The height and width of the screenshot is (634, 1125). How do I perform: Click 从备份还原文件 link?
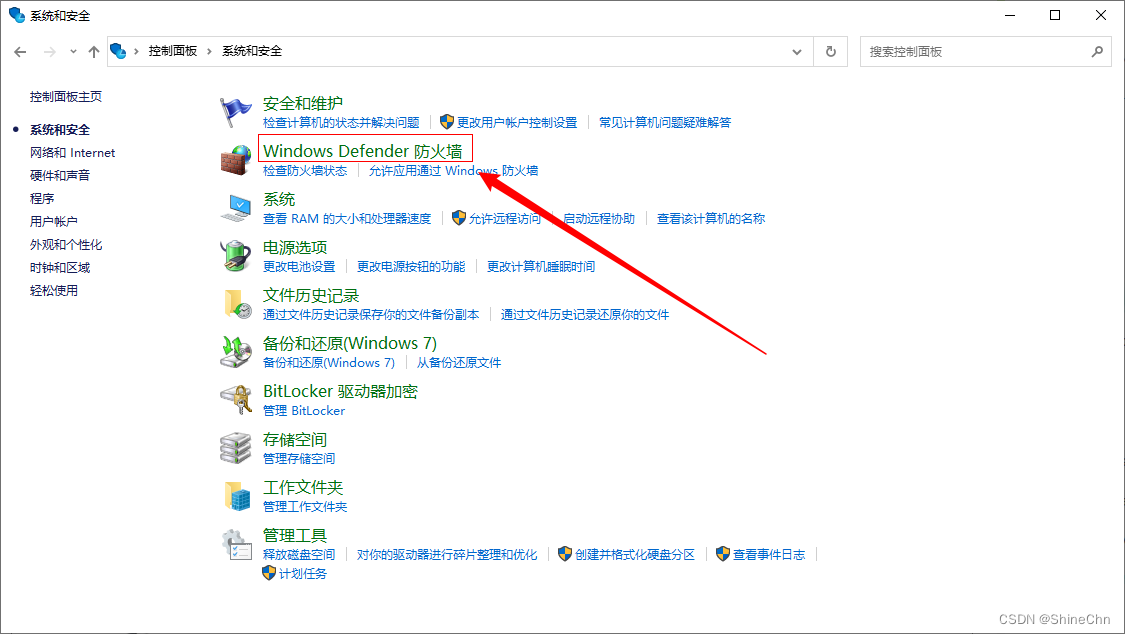tap(459, 363)
